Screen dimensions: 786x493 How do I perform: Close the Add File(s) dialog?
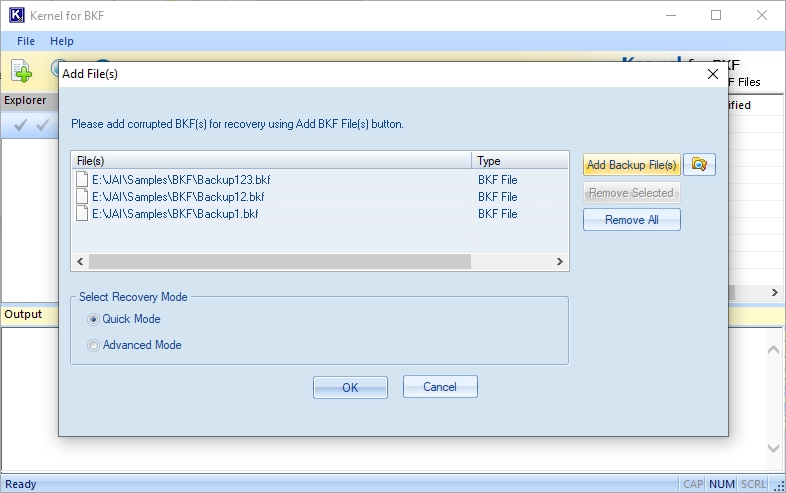pos(713,74)
